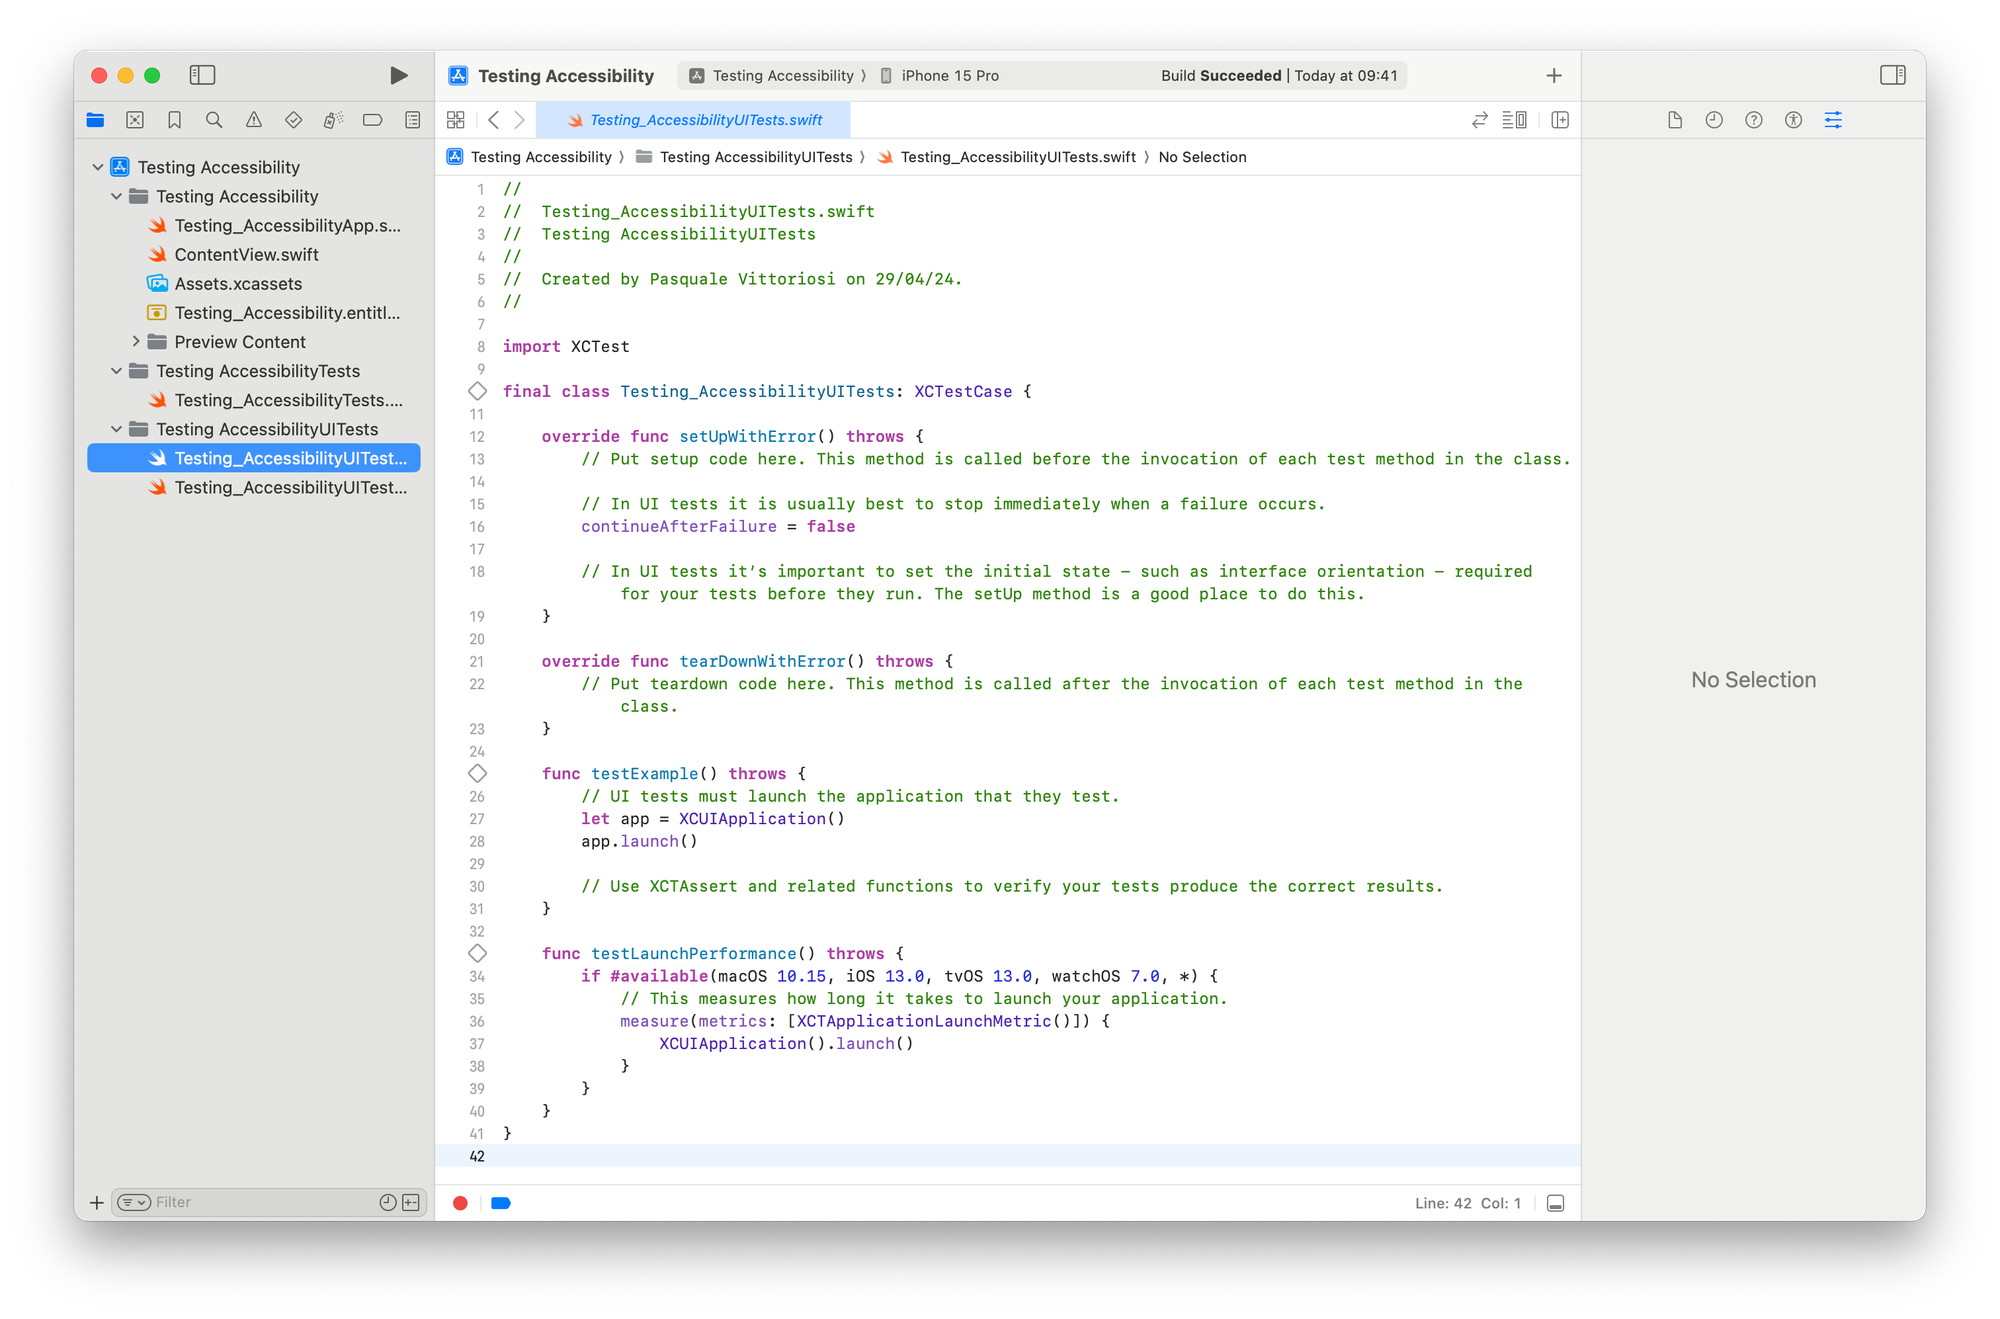This screenshot has height=1319, width=2000.
Task: Open the Test navigator diamond icon
Action: [293, 119]
